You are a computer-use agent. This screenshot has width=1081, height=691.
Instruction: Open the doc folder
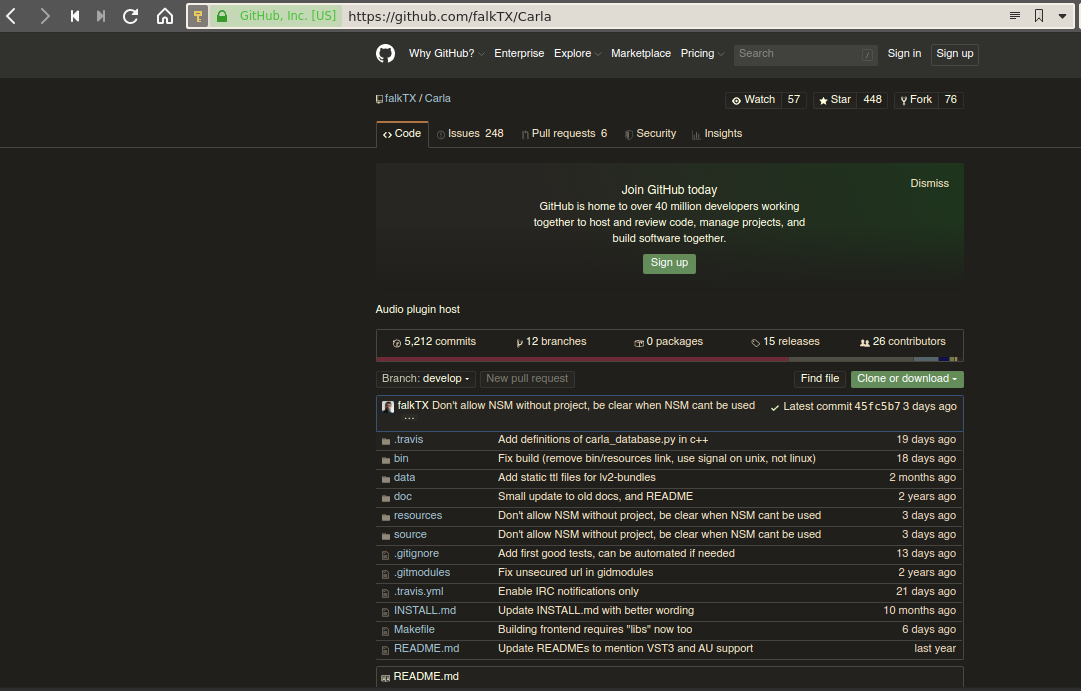pyautogui.click(x=403, y=497)
